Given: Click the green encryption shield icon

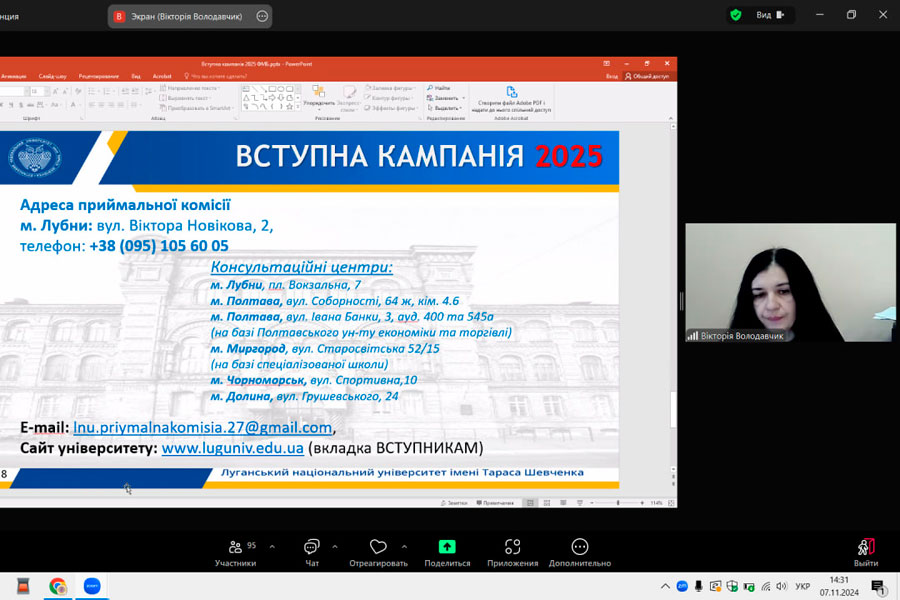Looking at the screenshot, I should point(736,15).
